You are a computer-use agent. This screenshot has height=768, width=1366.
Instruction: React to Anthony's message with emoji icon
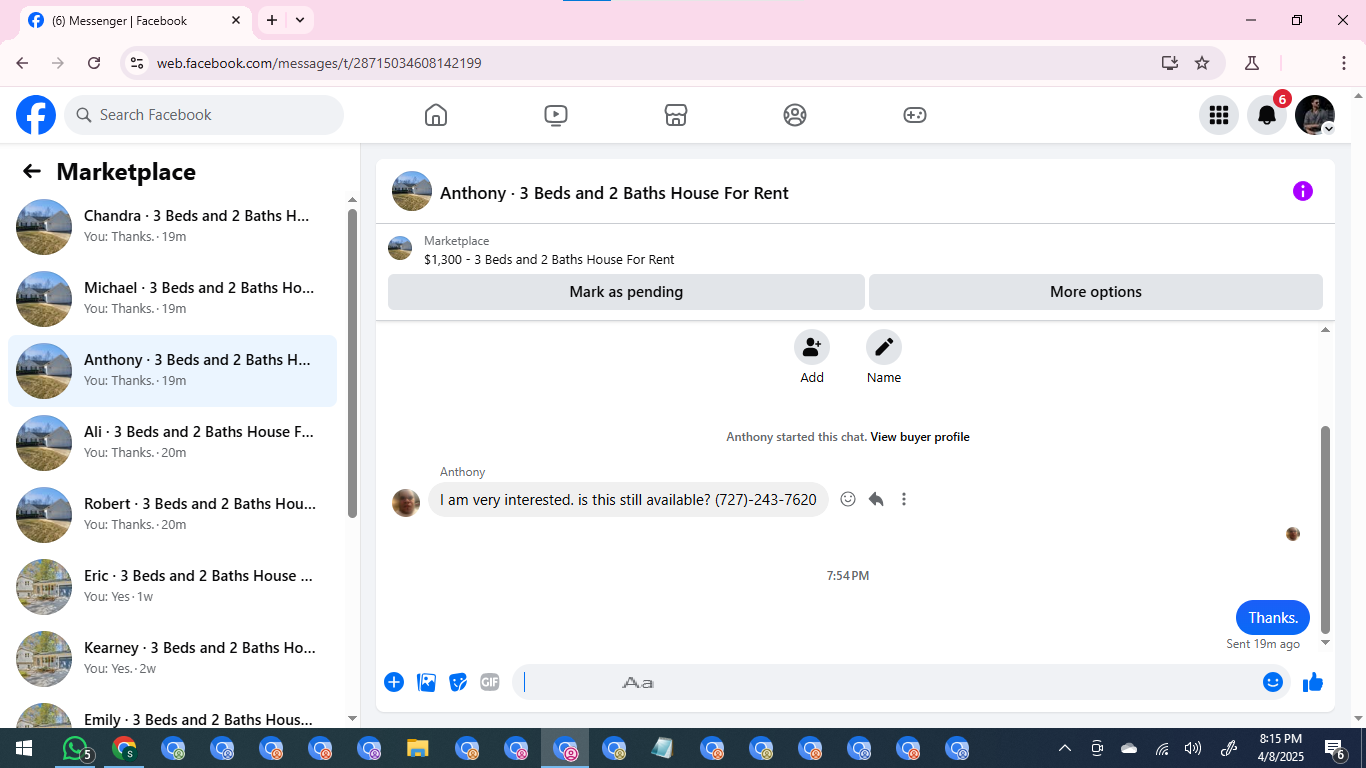pyautogui.click(x=848, y=499)
